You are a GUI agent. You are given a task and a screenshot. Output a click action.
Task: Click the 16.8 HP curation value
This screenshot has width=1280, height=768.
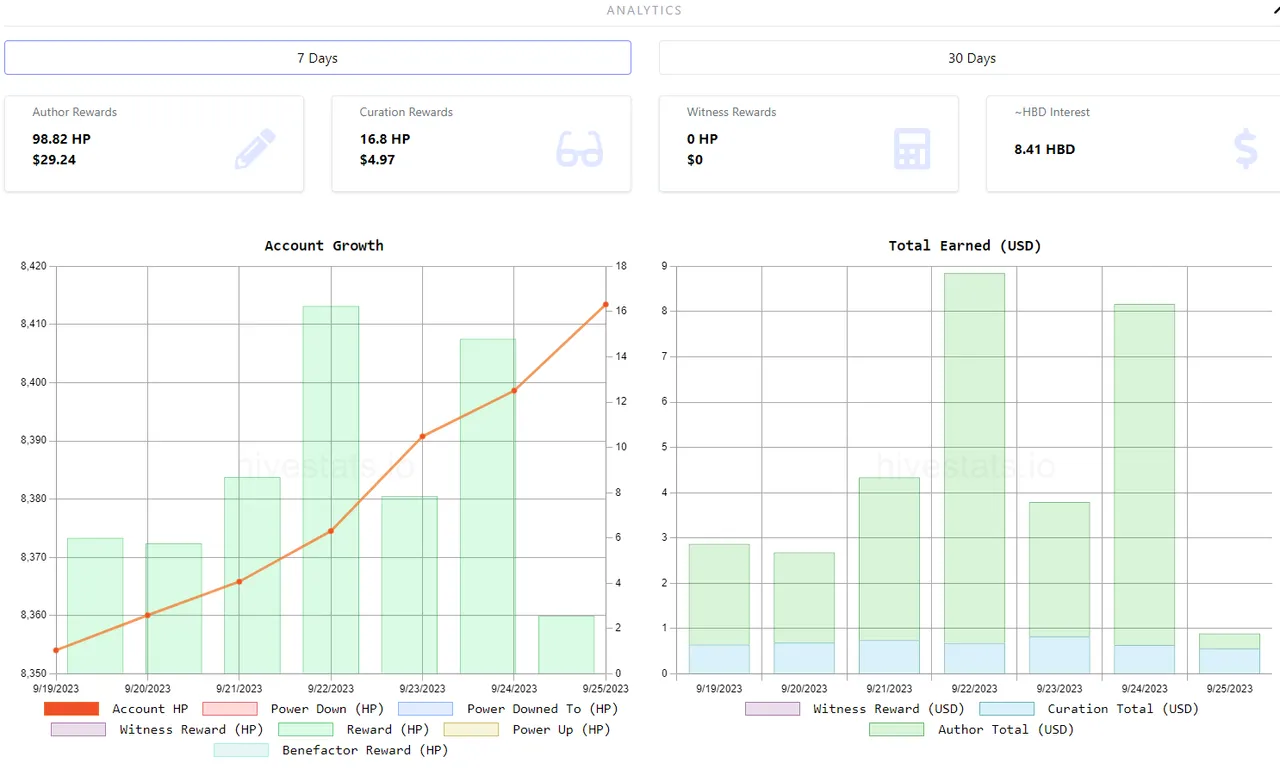pos(385,139)
